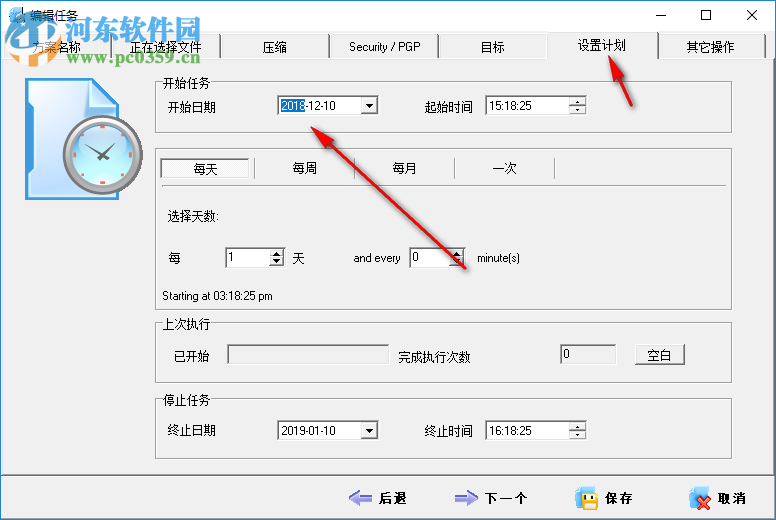Open the 其它操作 tab
This screenshot has height=520, width=776.
[x=710, y=47]
